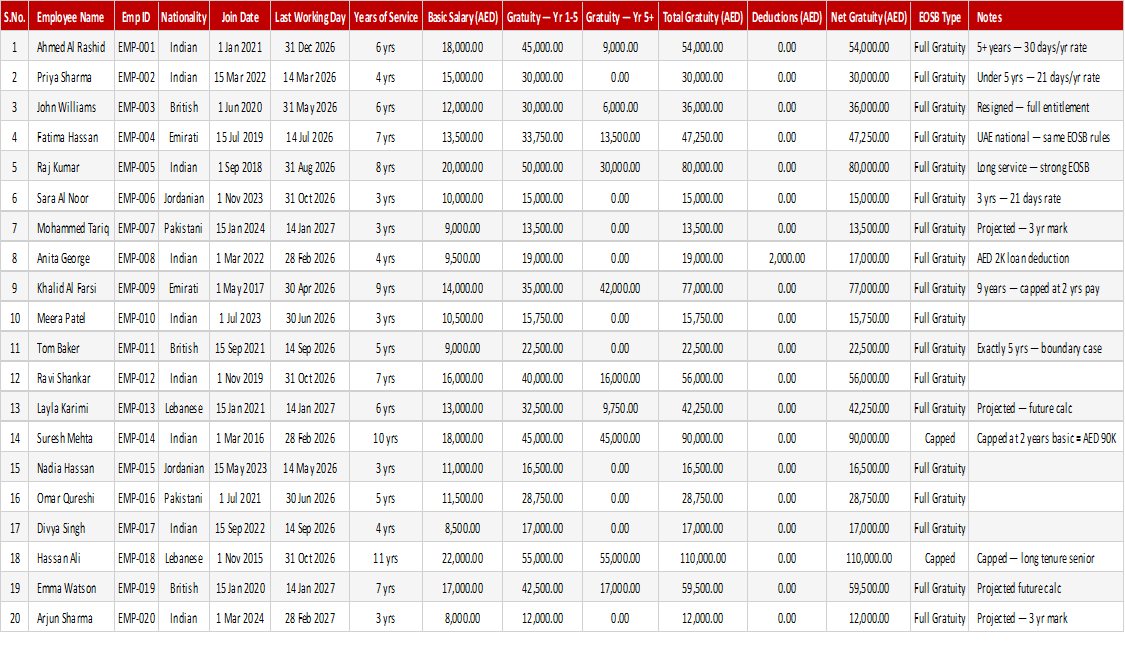The width and height of the screenshot is (1125, 661).
Task: Select the Lebanese nationality for Layla Karimi
Action: pos(184,409)
